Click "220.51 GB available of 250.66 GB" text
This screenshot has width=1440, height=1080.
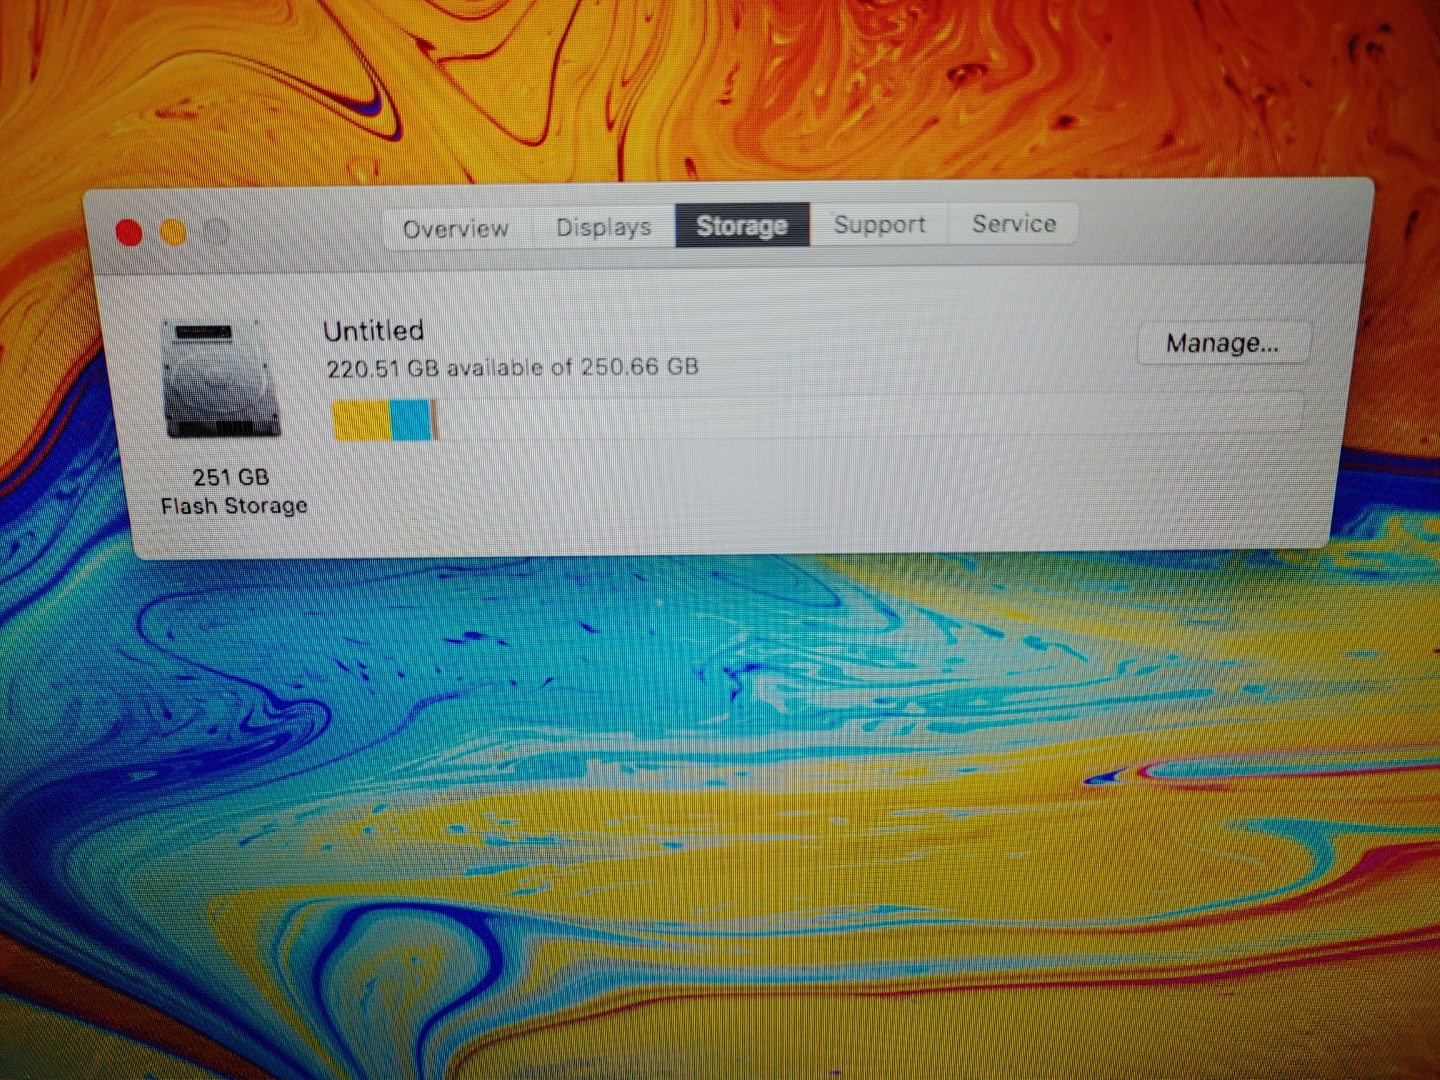click(x=512, y=368)
